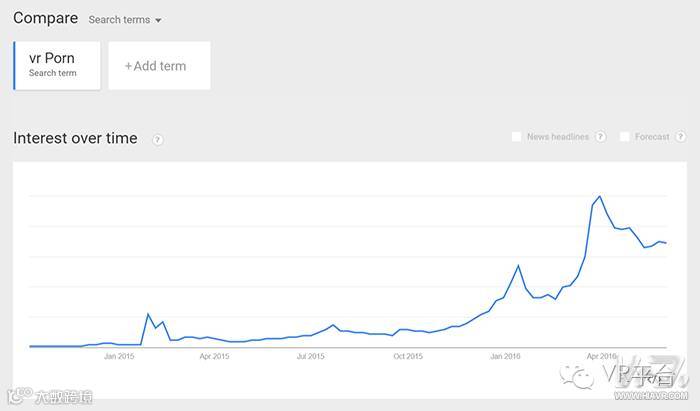Open the Search terms dropdown
This screenshot has width=700, height=411.
120,20
